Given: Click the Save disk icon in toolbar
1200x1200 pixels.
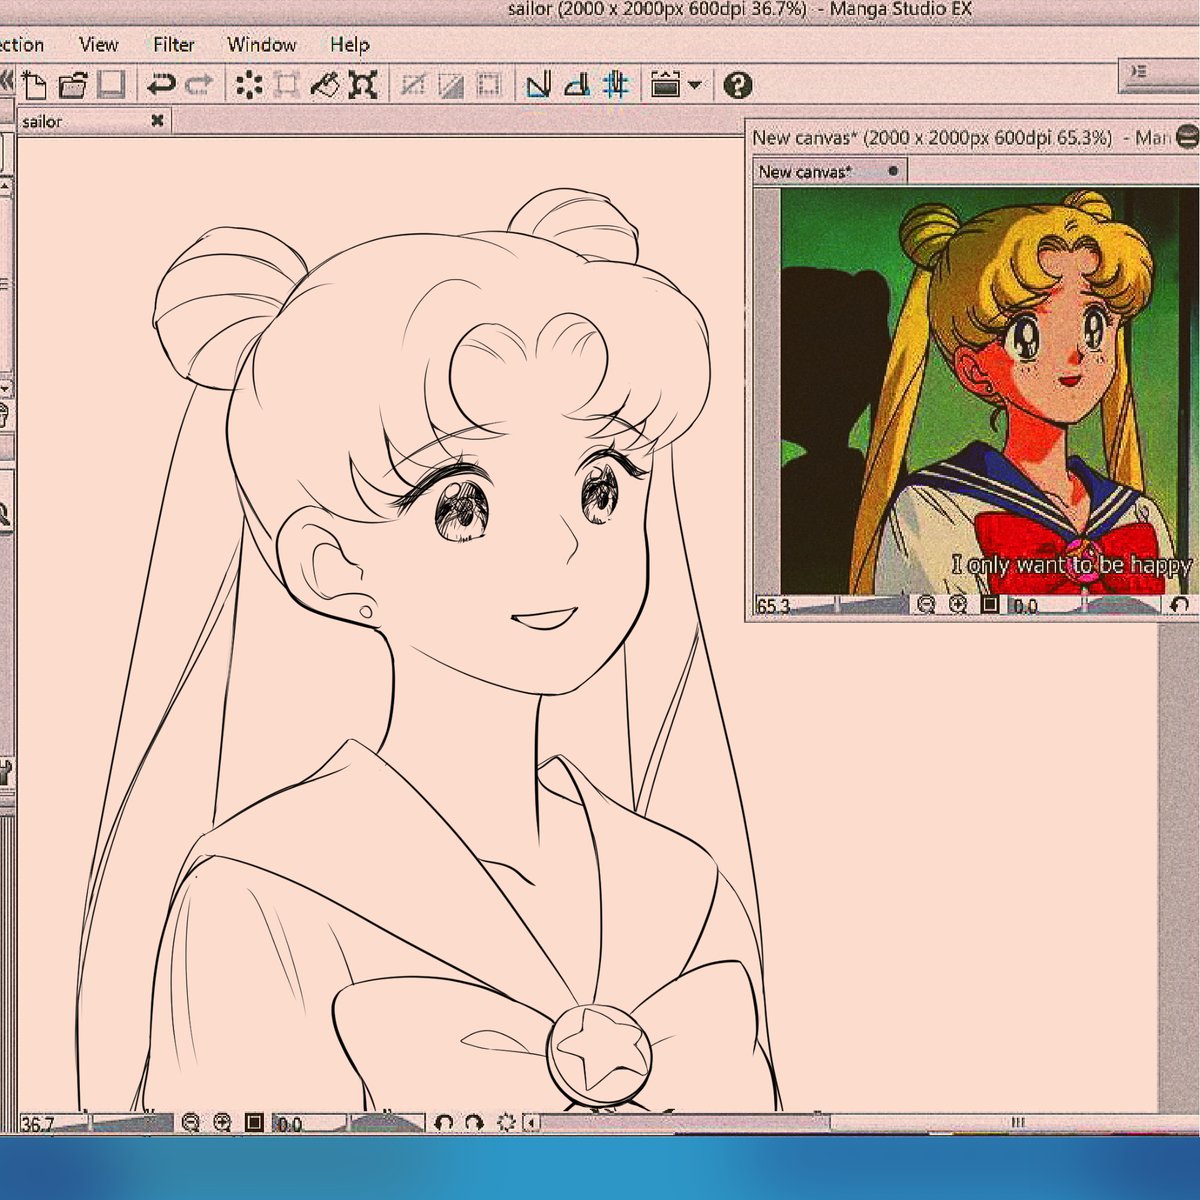Looking at the screenshot, I should coord(110,85).
